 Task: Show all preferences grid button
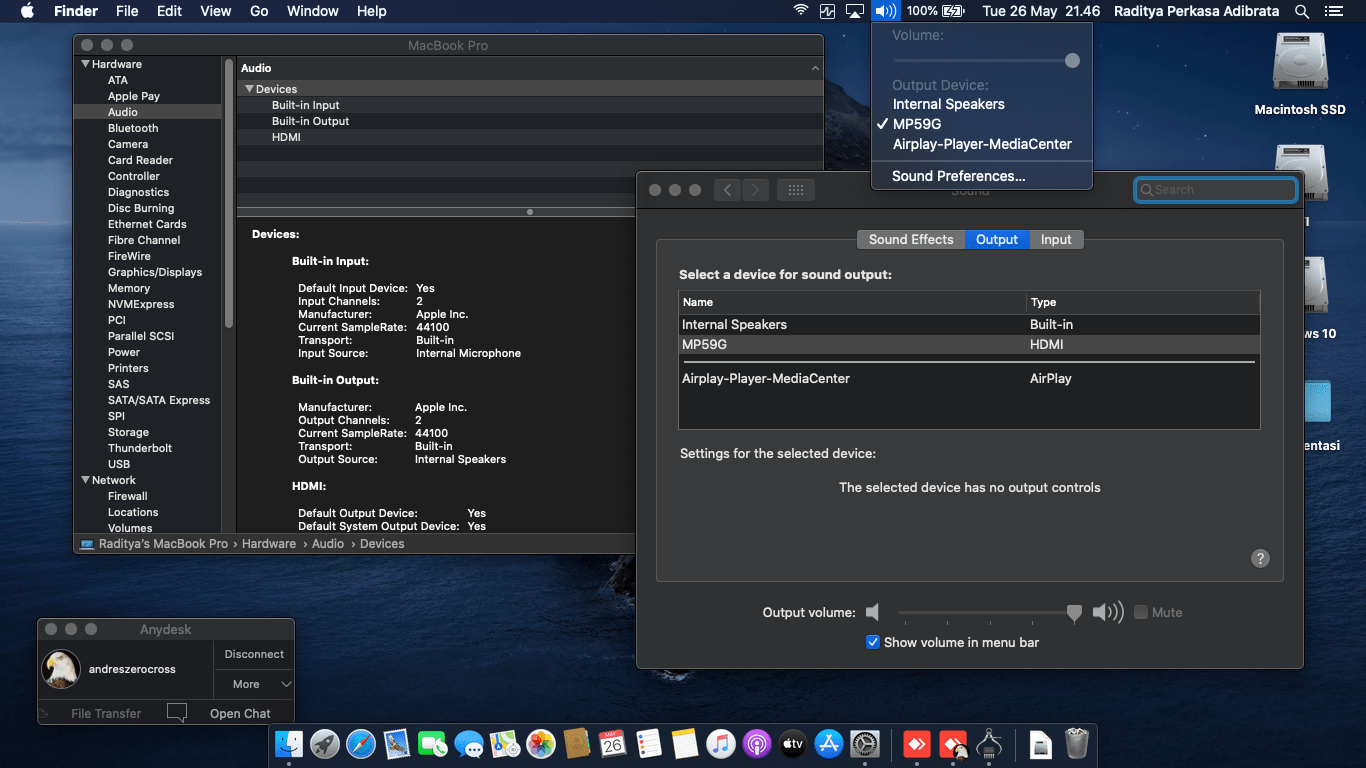coord(796,190)
